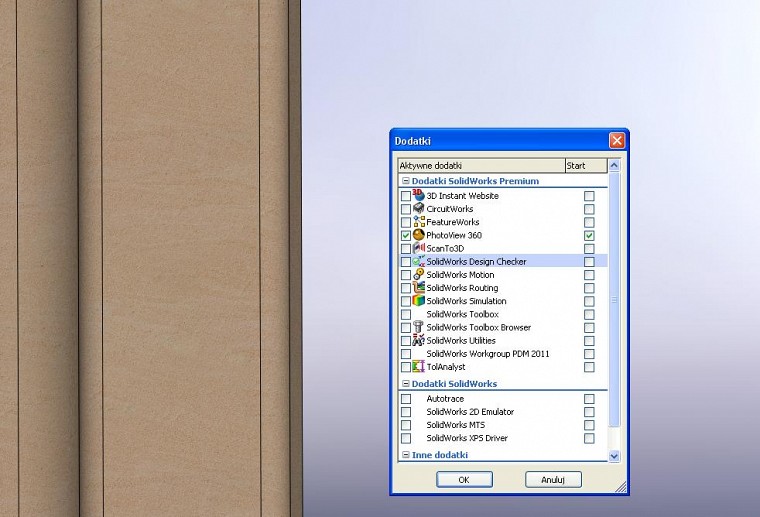
Task: Click the SolidWorks Routing icon
Action: click(418, 287)
